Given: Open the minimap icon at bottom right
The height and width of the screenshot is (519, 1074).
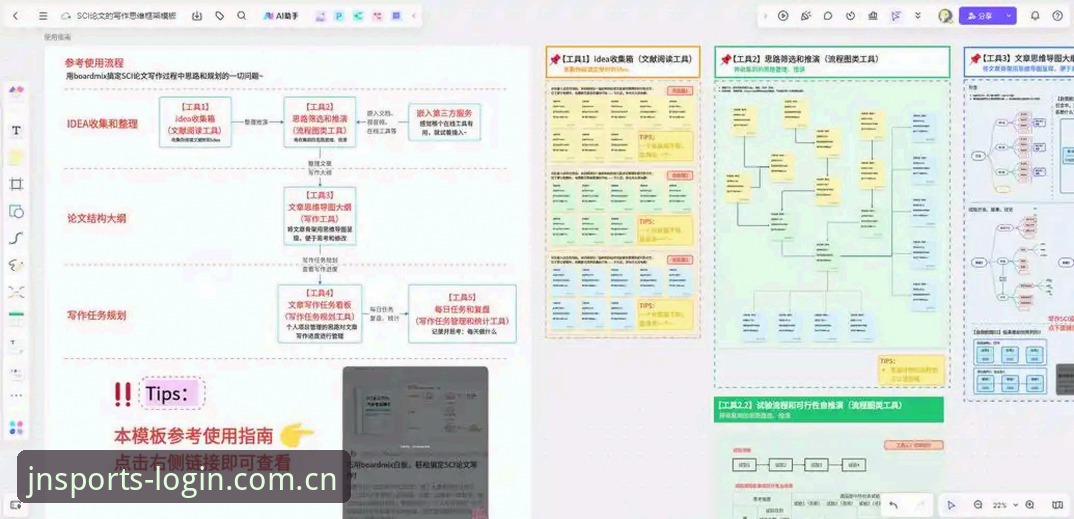Looking at the screenshot, I should pyautogui.click(x=1056, y=505).
